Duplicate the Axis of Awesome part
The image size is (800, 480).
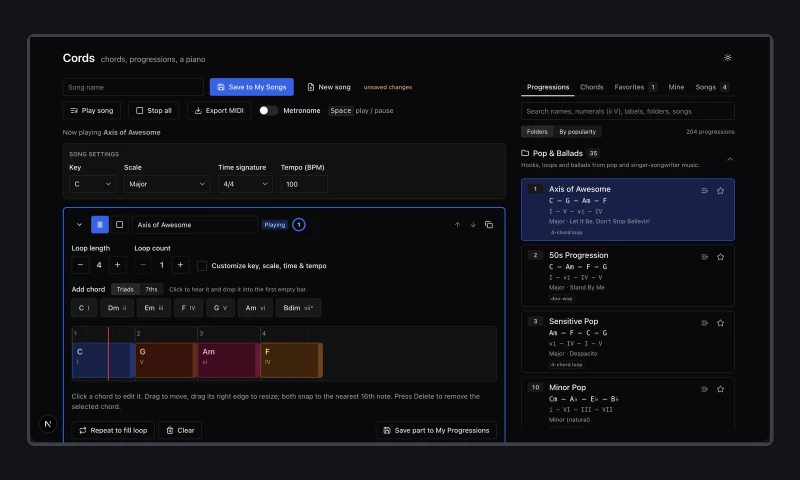pos(489,224)
